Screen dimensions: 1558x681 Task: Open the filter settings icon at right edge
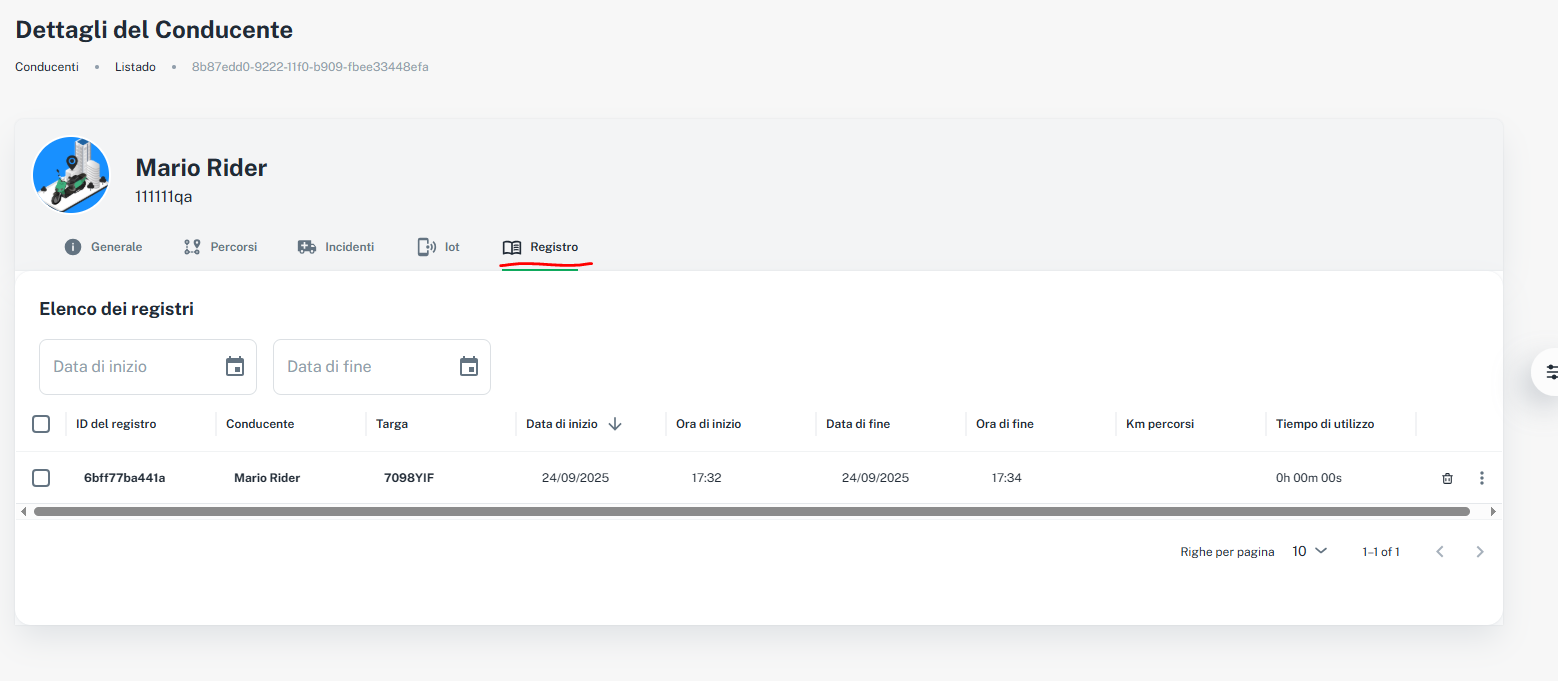click(1550, 372)
